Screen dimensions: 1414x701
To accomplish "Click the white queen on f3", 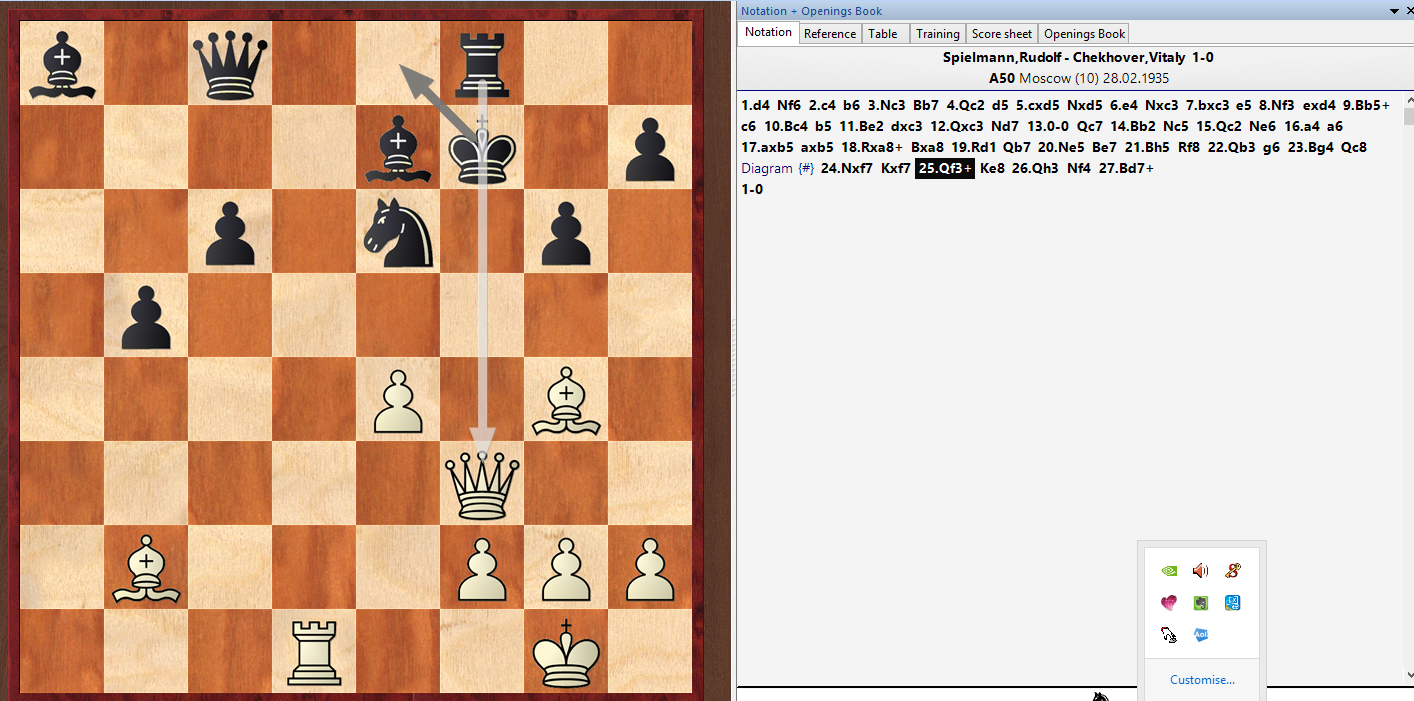I will (x=483, y=485).
